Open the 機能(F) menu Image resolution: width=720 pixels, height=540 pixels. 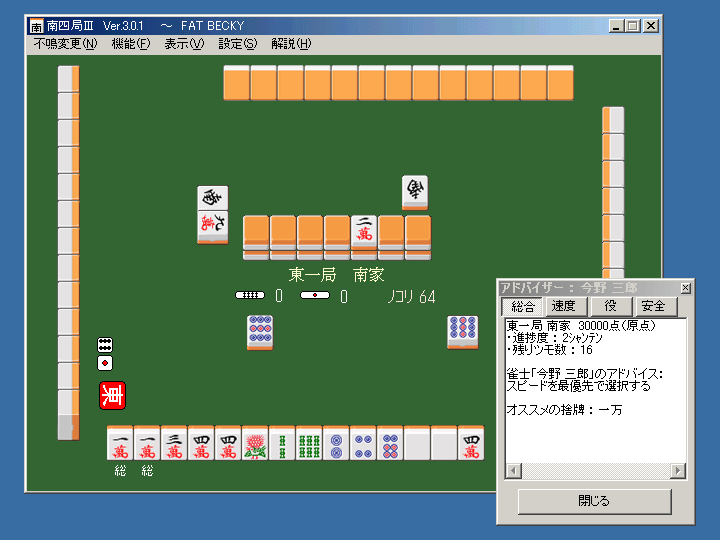(131, 44)
